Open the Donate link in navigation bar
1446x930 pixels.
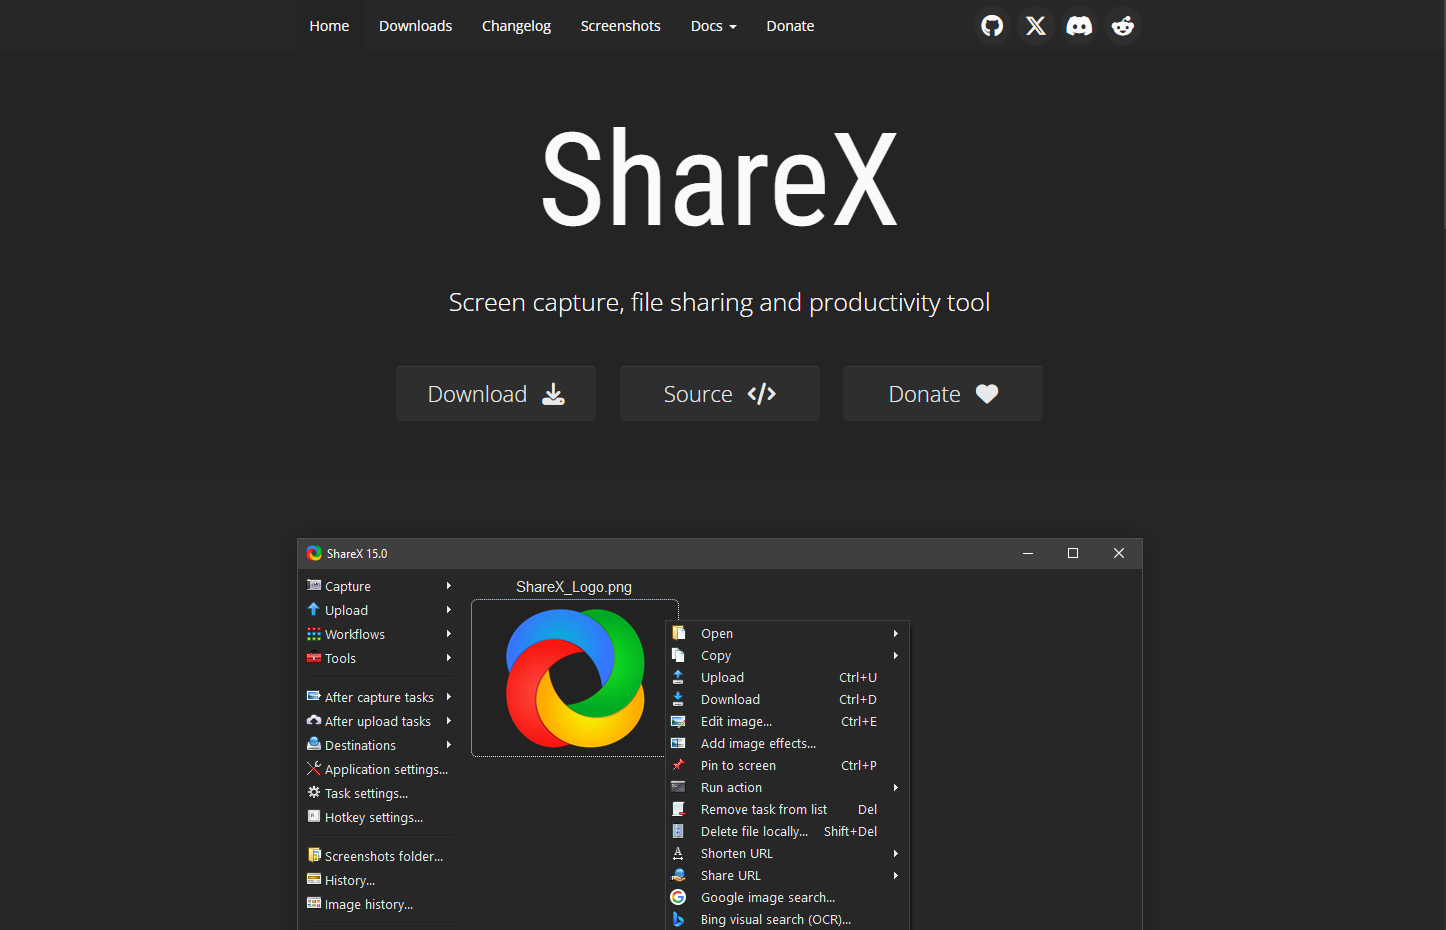tap(790, 26)
